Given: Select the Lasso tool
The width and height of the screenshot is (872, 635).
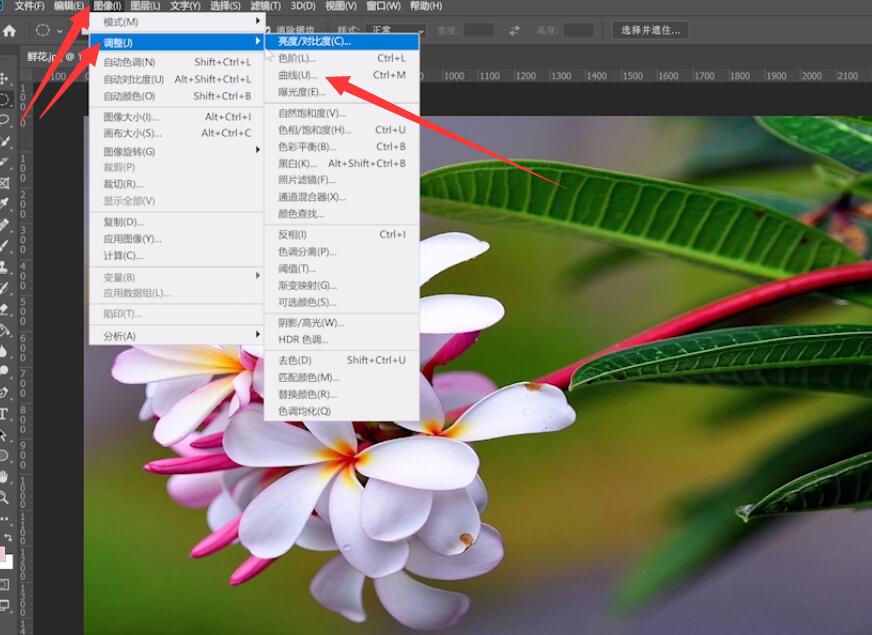Looking at the screenshot, I should pyautogui.click(x=4, y=120).
